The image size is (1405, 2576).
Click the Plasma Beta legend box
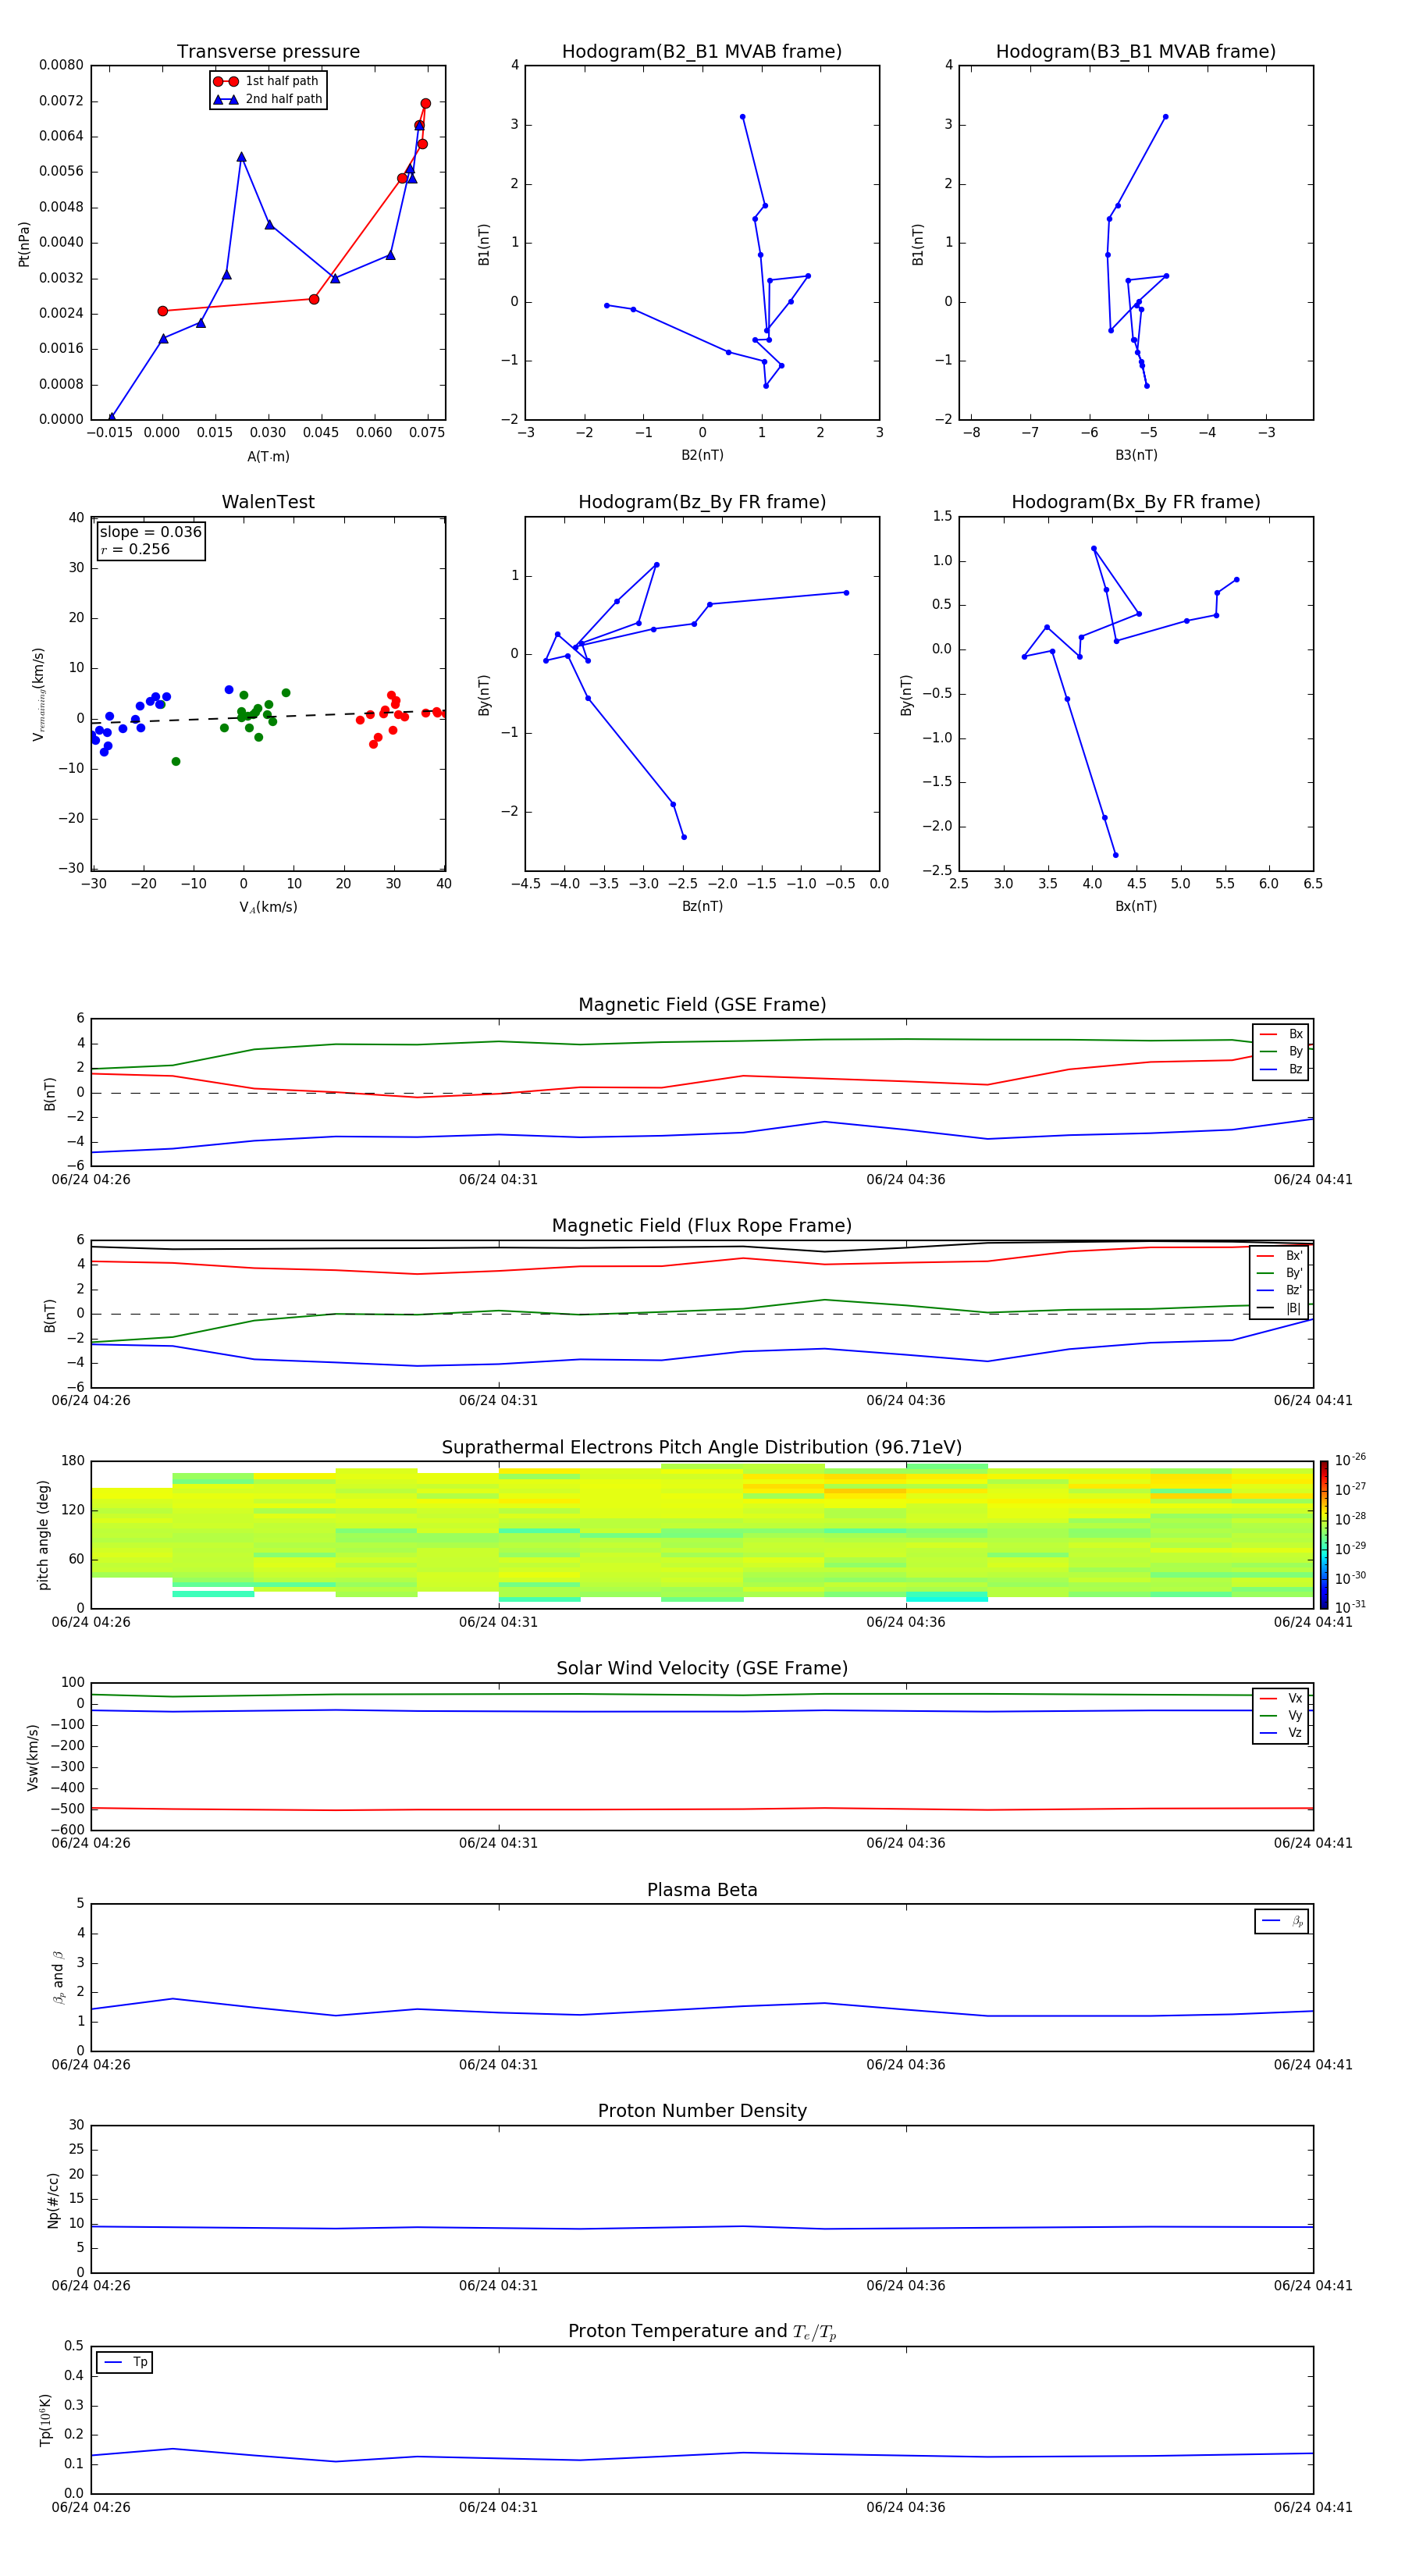click(1281, 1921)
